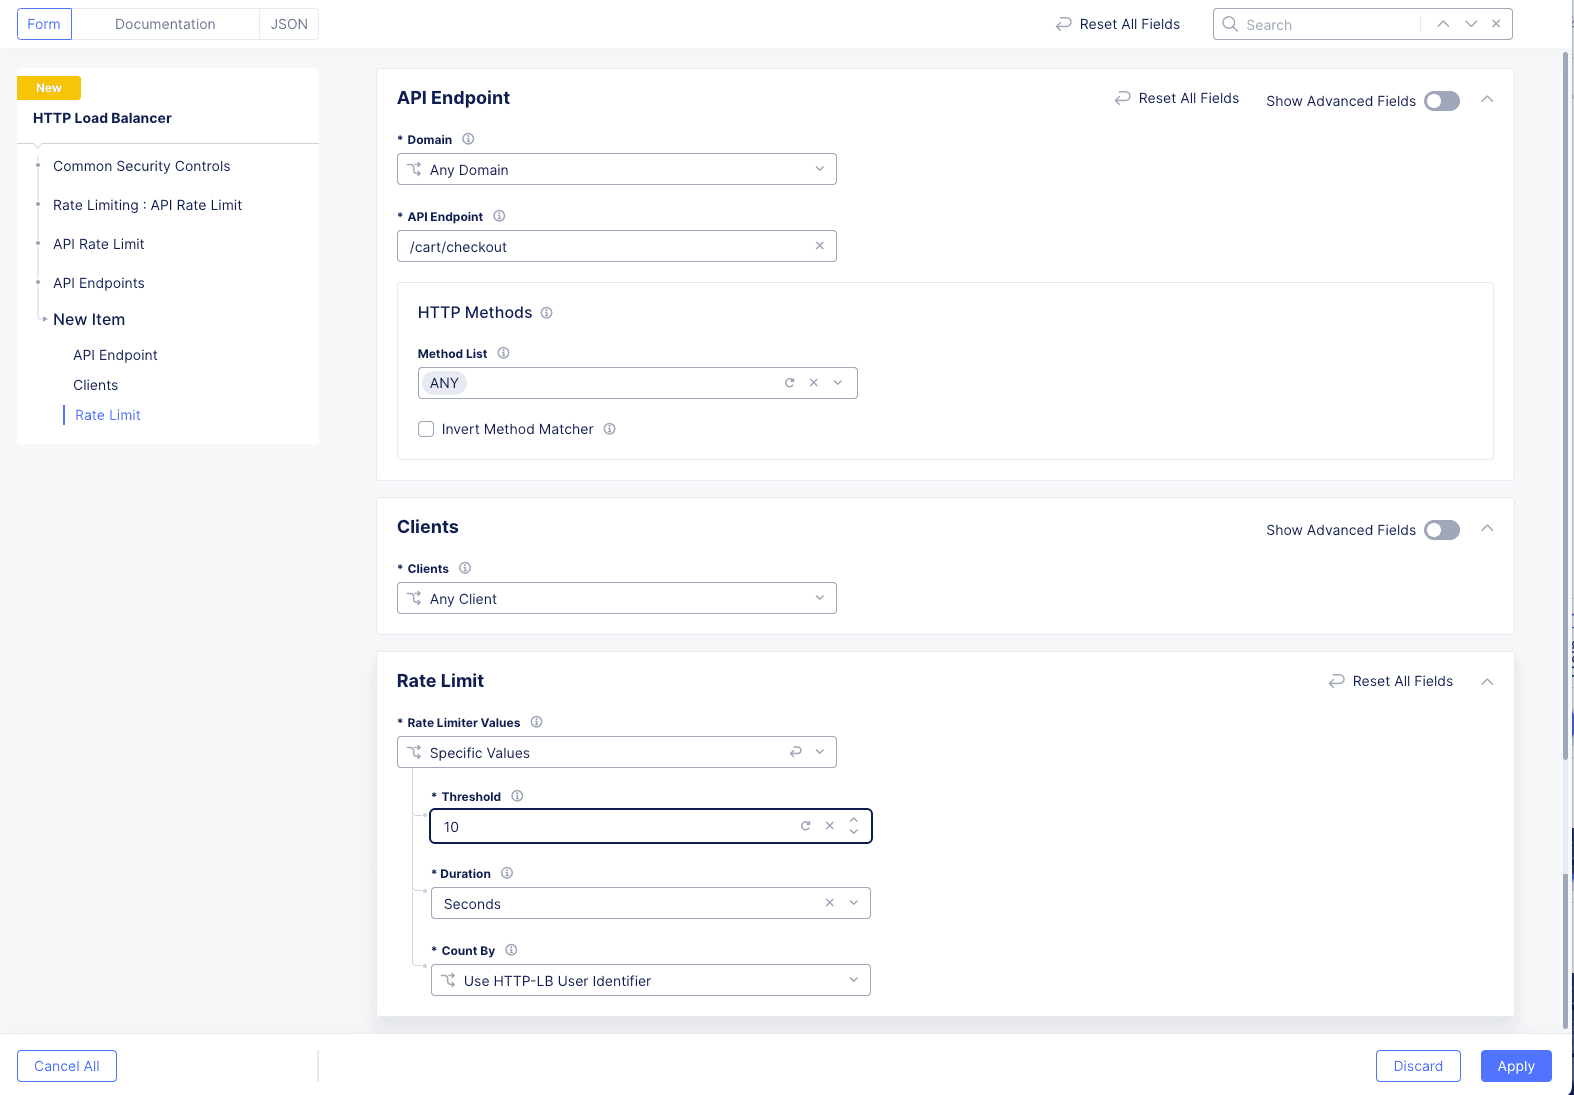Select Clients in the left navigation tree
Screen dimensions: 1574x1095
(x=95, y=385)
